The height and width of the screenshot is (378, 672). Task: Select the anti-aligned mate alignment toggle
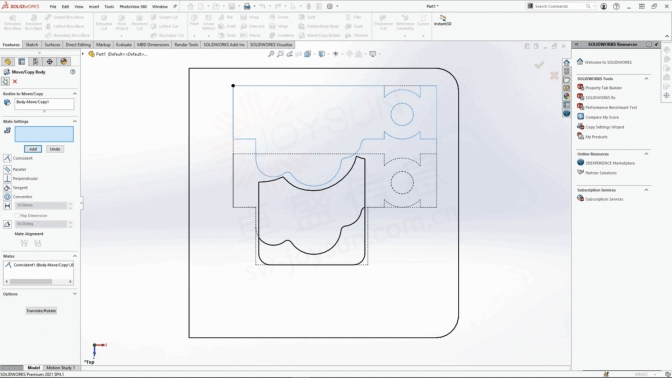[38, 243]
